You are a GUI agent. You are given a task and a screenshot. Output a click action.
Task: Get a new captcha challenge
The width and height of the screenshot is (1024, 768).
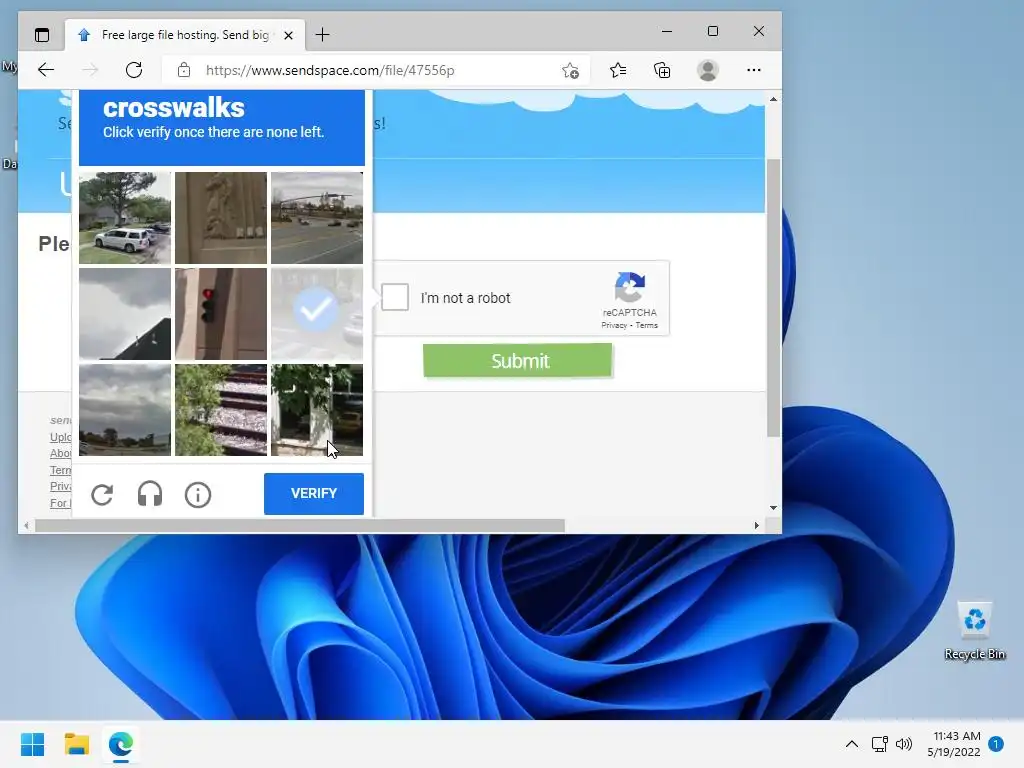[x=102, y=494]
